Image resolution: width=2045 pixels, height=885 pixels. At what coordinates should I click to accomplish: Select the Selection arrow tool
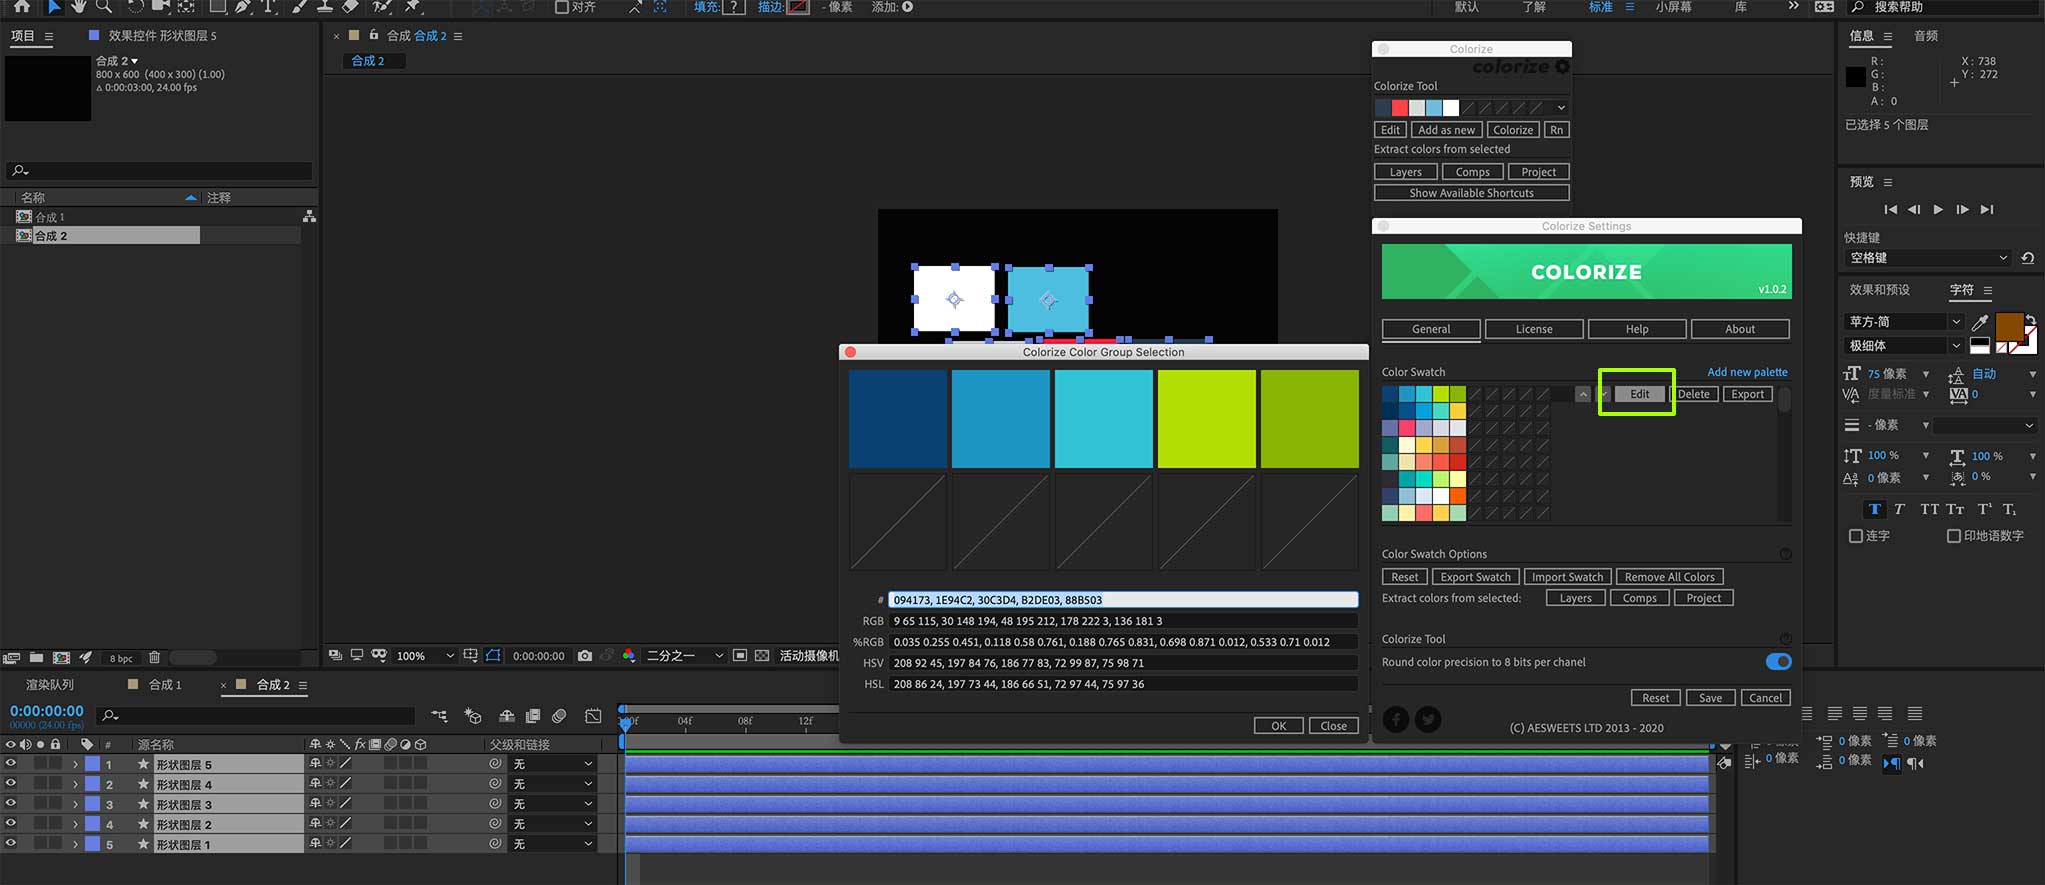pyautogui.click(x=54, y=6)
